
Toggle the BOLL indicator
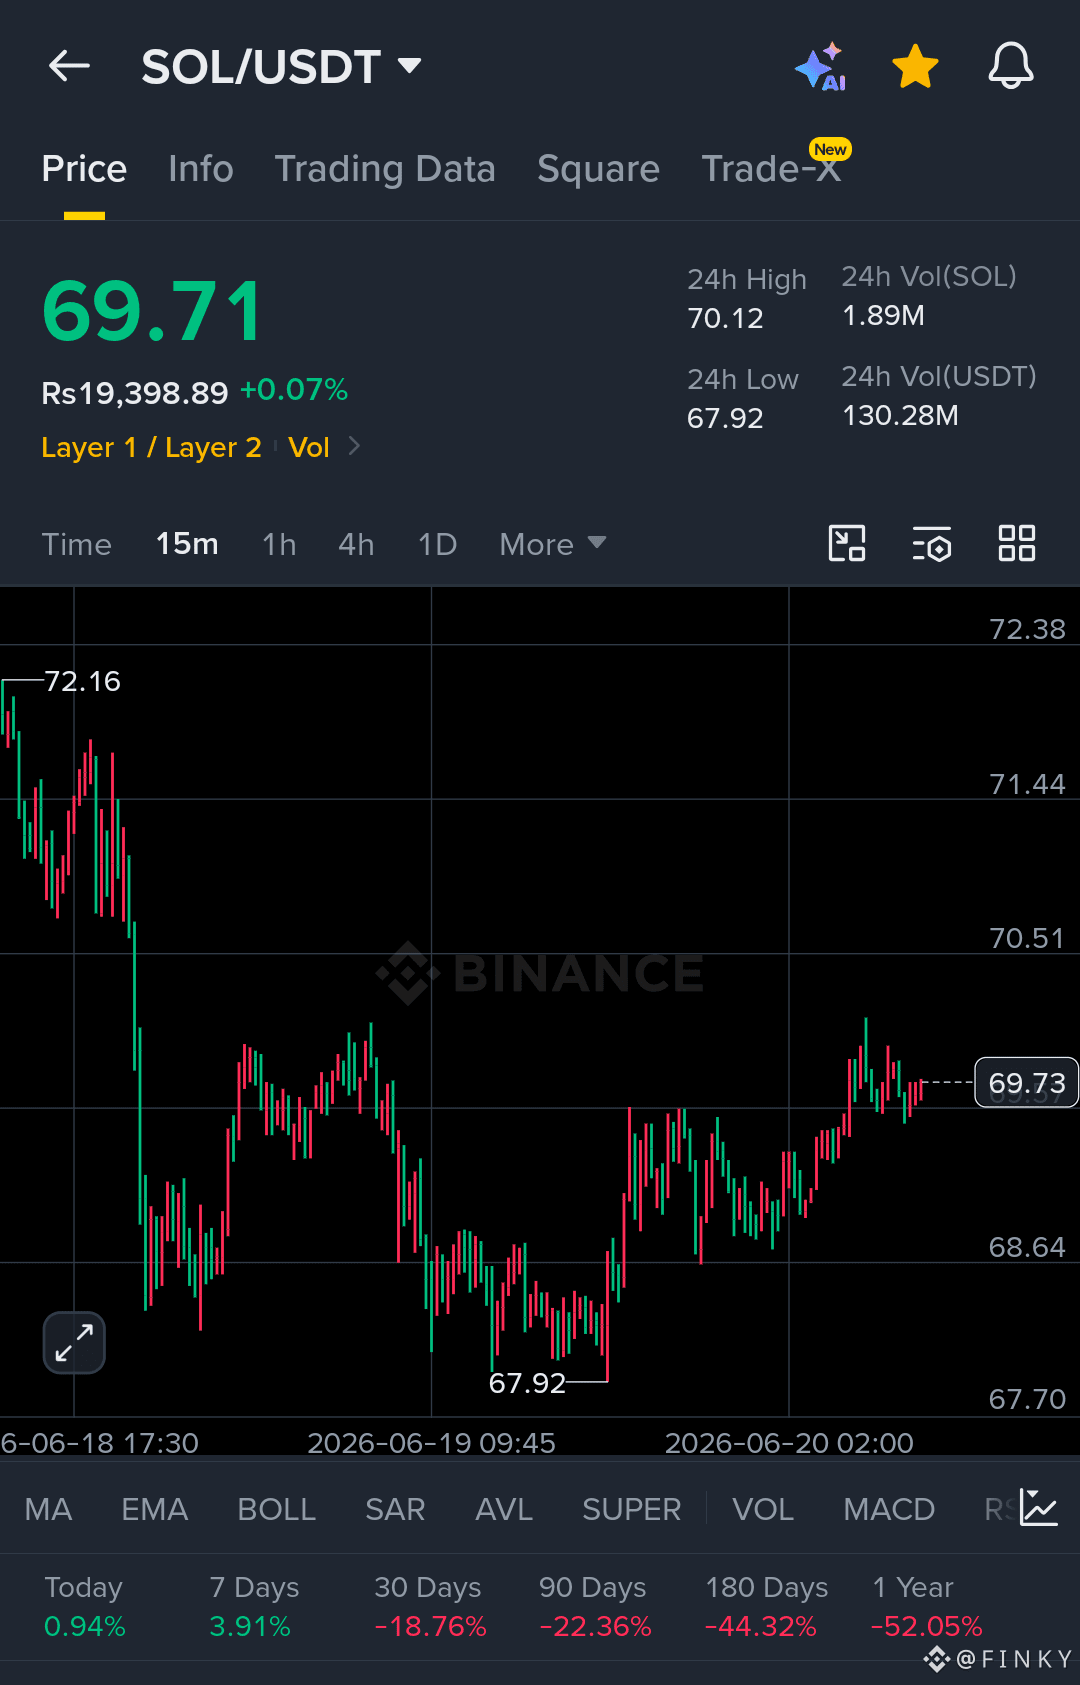click(277, 1509)
